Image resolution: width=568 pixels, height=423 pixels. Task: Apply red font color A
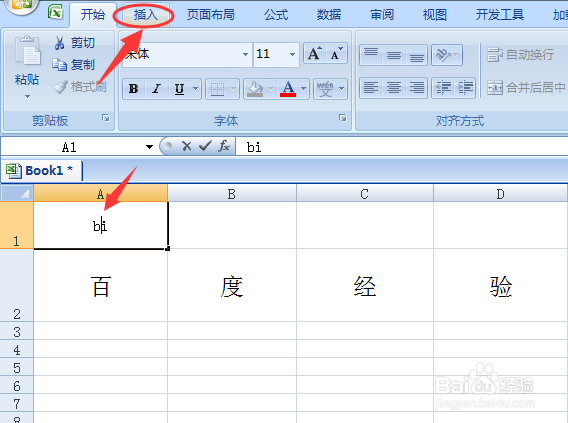point(288,89)
